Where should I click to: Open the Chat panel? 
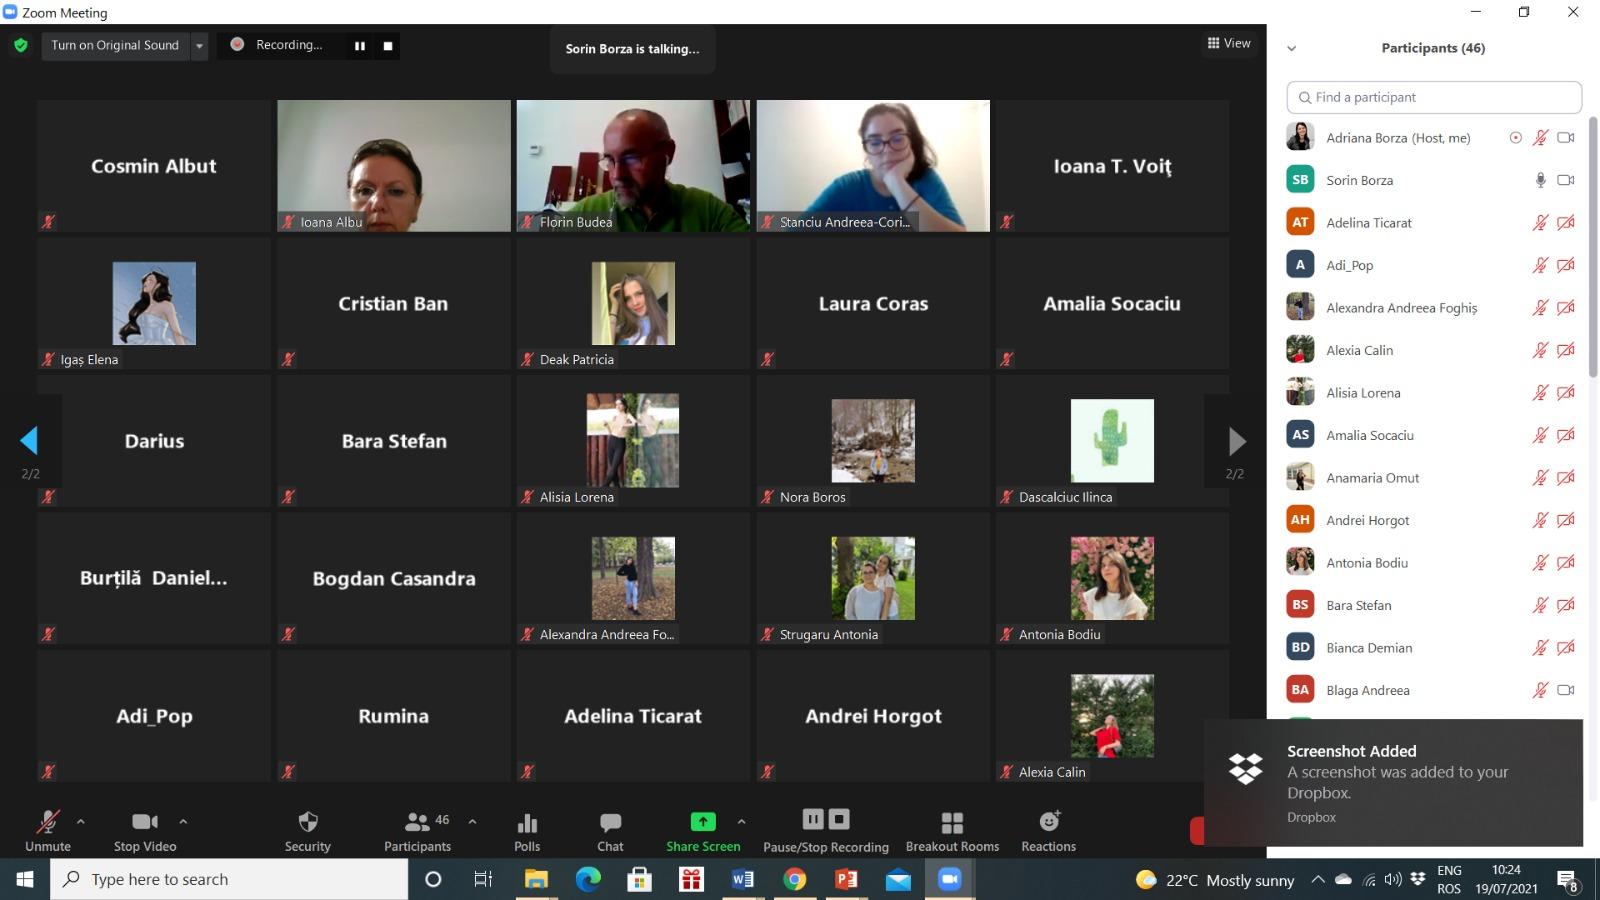[610, 822]
